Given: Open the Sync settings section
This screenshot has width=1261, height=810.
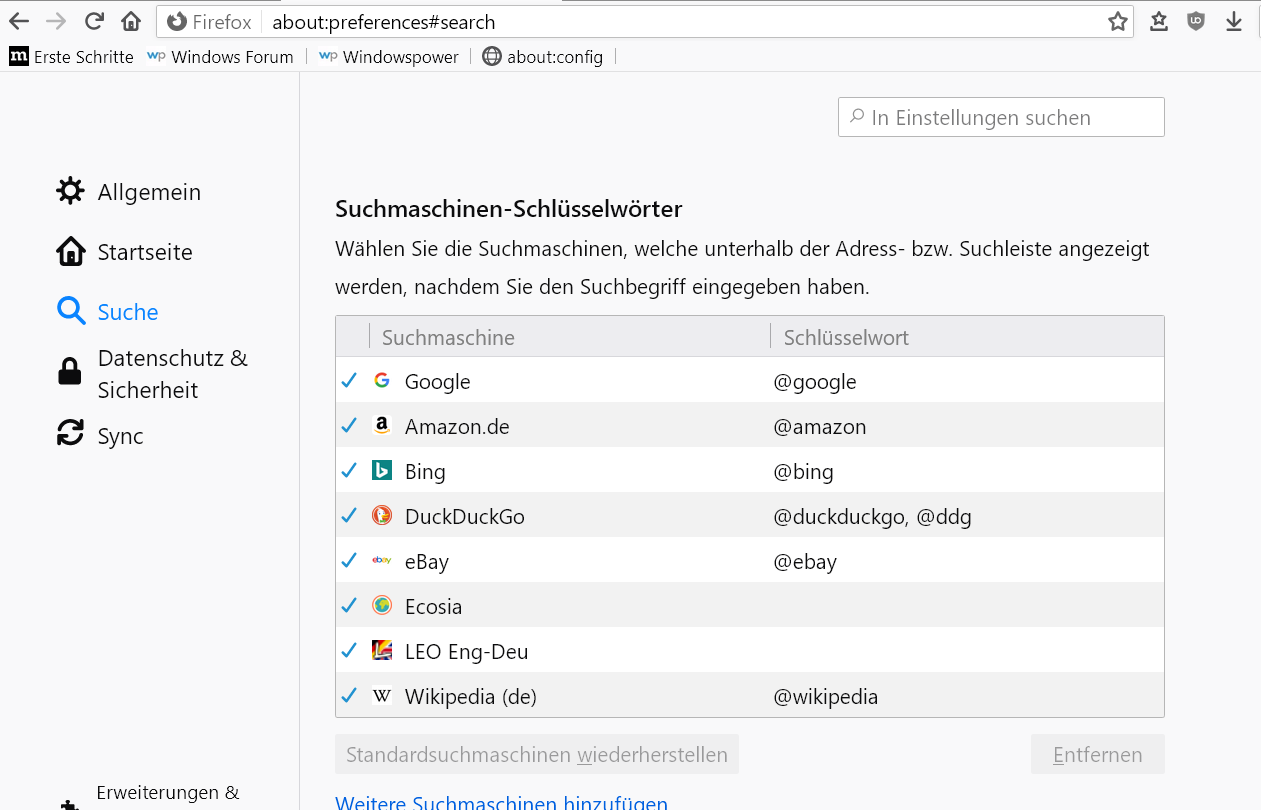Looking at the screenshot, I should click(x=120, y=436).
